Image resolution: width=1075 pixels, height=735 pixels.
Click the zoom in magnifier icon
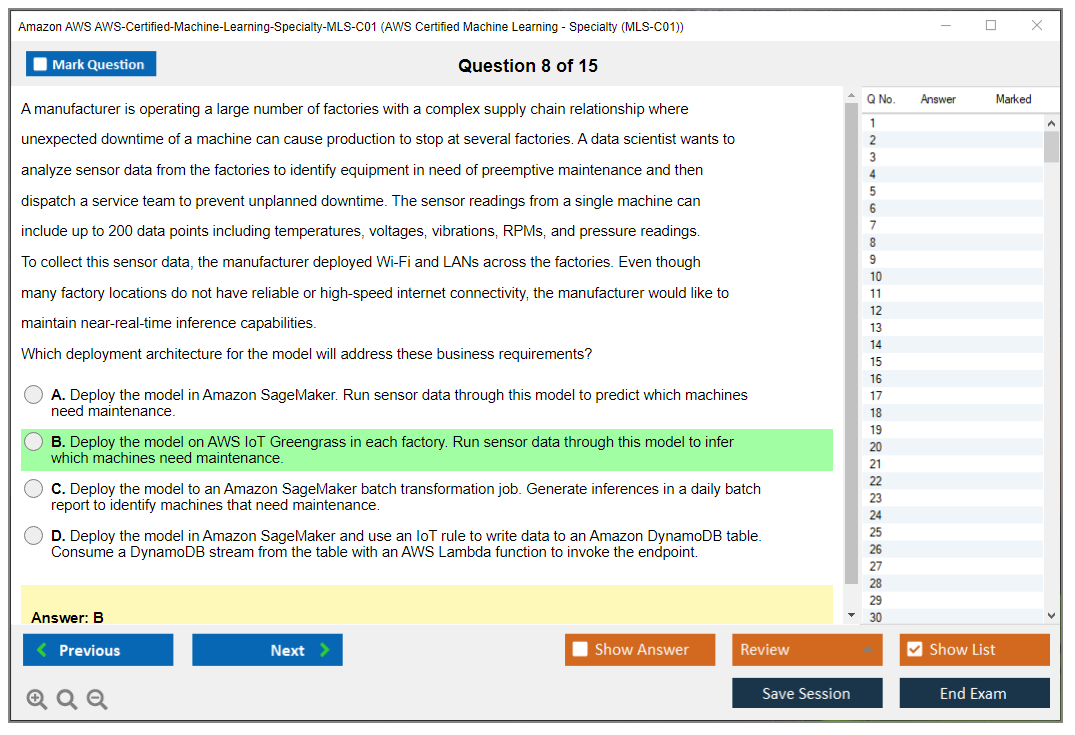coord(37,700)
